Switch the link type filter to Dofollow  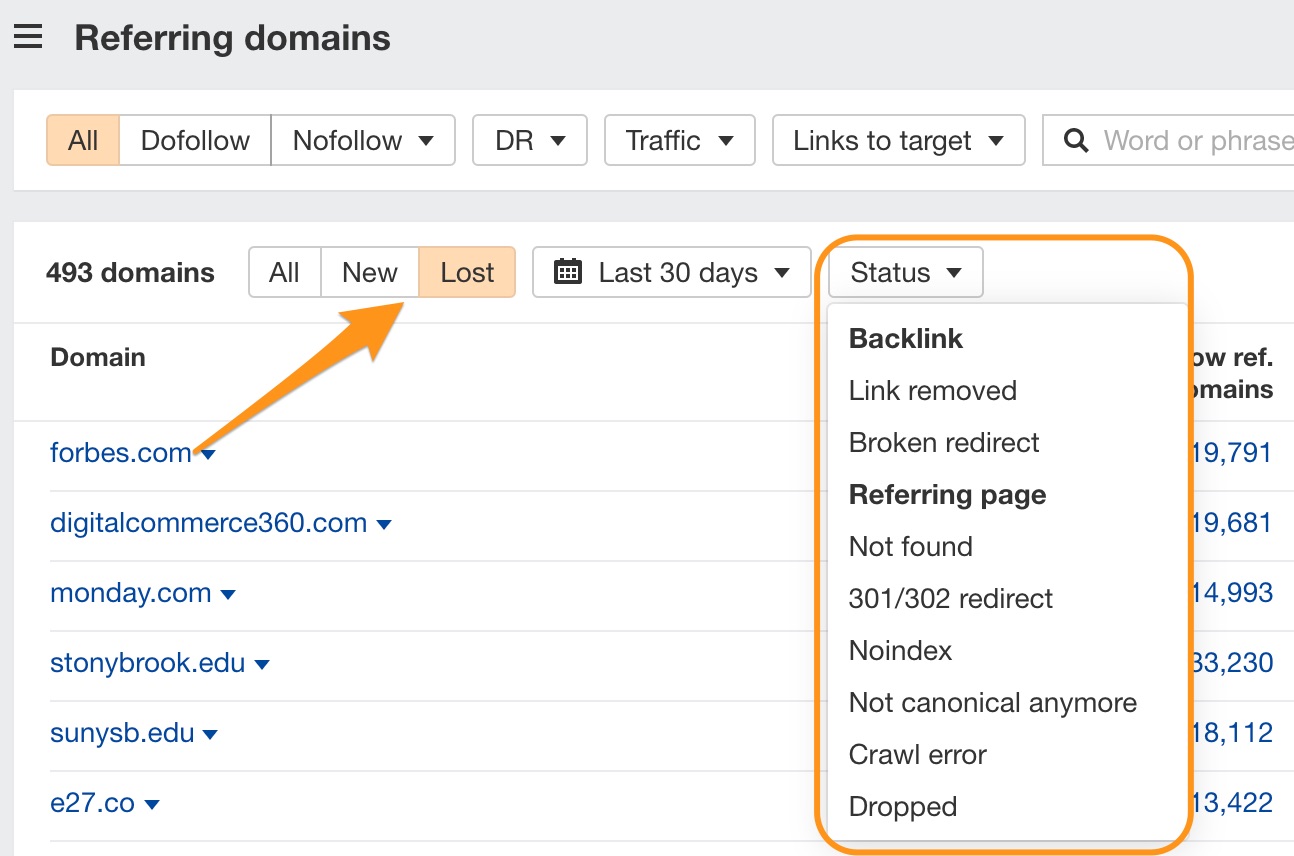click(x=195, y=140)
